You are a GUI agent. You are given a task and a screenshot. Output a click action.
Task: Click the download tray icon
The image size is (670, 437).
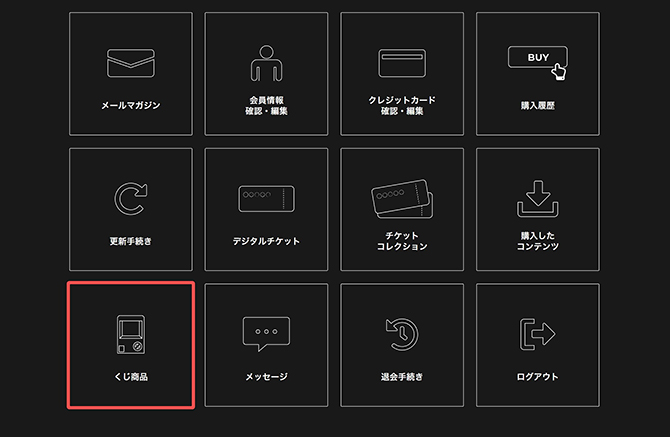(x=538, y=199)
